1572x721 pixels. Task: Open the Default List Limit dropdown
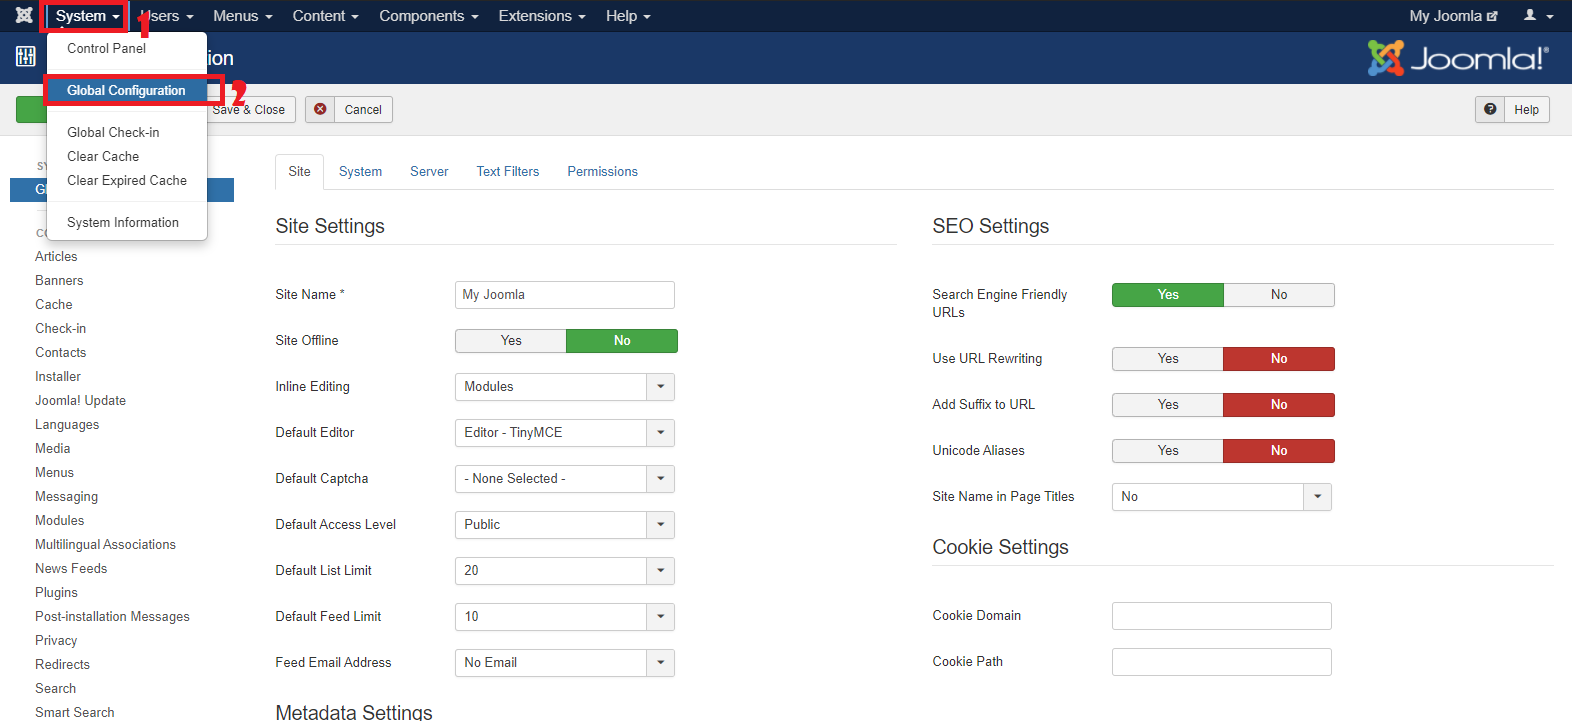click(x=565, y=571)
